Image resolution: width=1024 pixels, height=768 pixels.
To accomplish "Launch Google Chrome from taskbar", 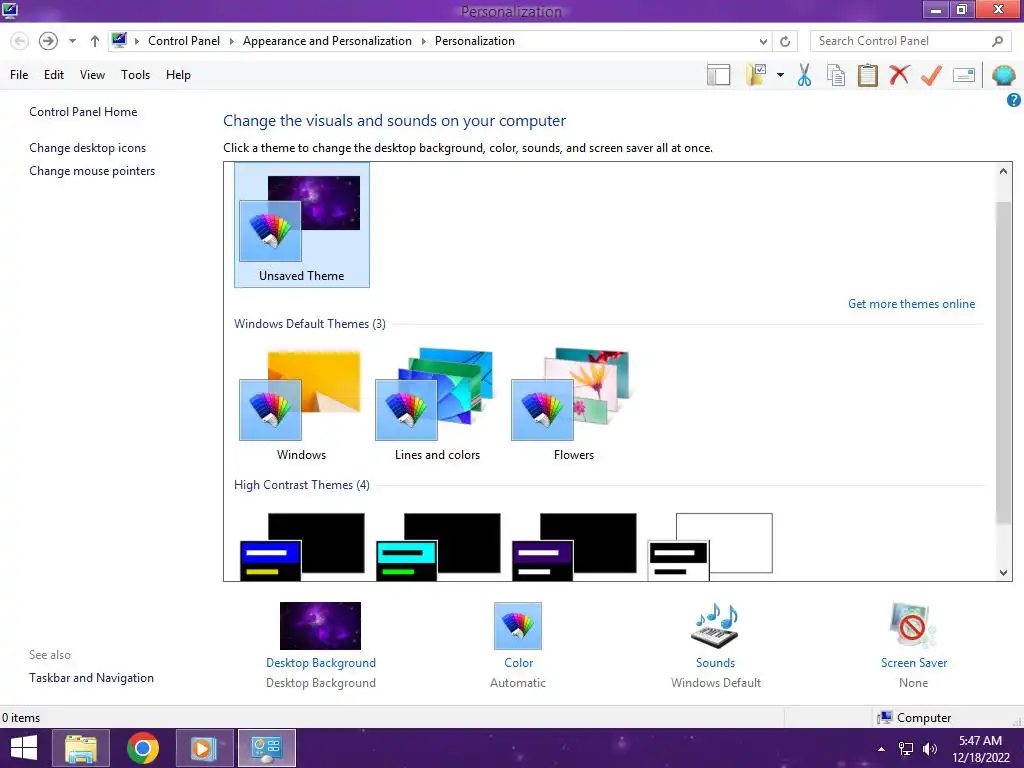I will [143, 748].
